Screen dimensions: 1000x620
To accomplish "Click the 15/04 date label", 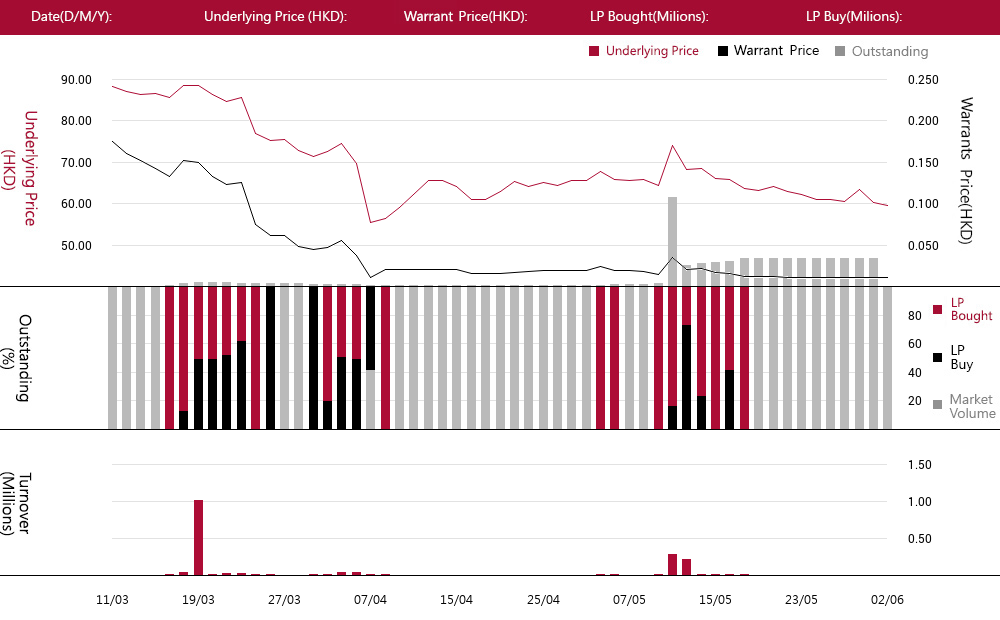I will click(x=457, y=600).
